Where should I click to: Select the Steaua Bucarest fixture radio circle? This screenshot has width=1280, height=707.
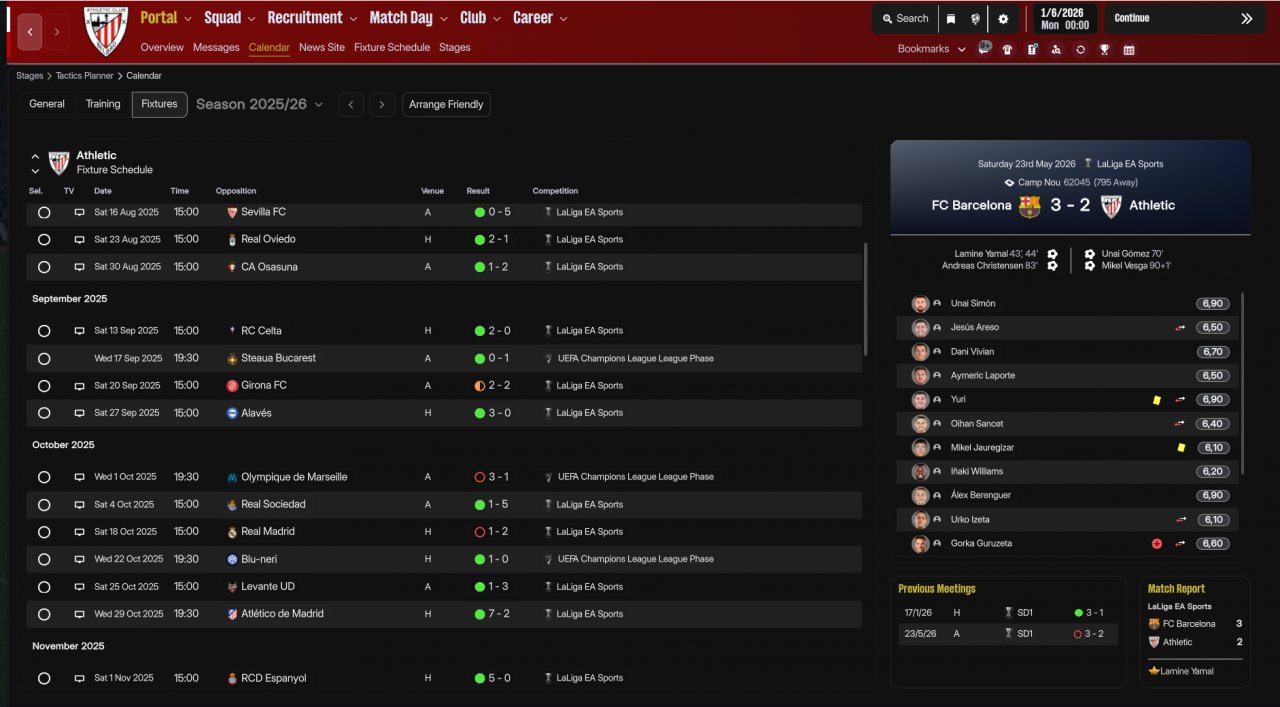(44, 358)
